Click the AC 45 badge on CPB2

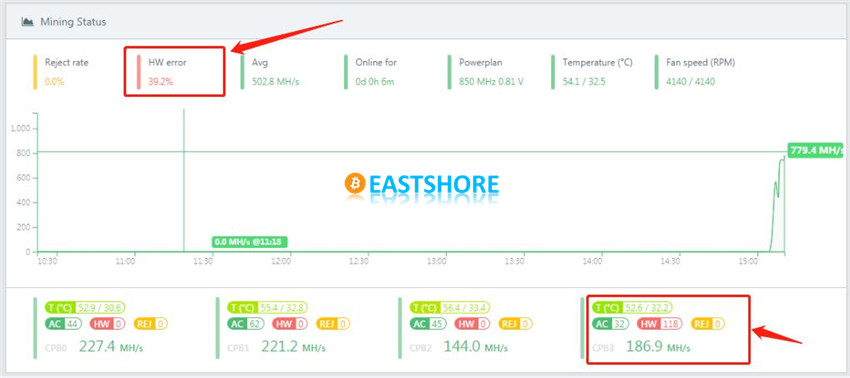428,324
